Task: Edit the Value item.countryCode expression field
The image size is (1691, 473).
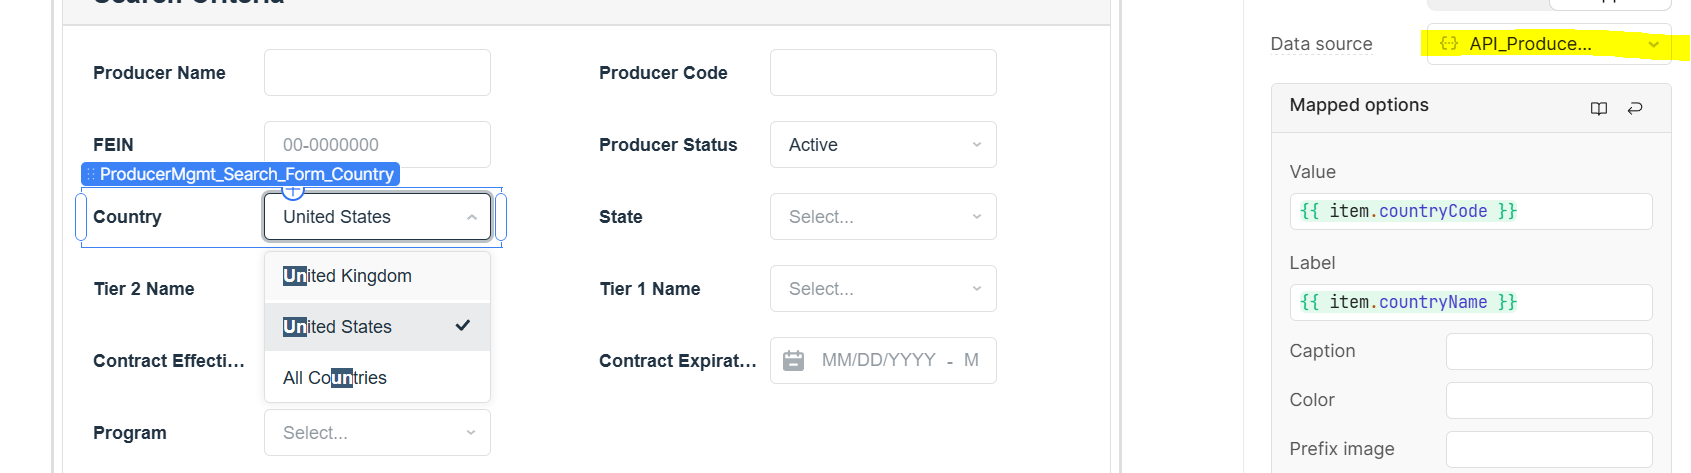Action: (1470, 211)
